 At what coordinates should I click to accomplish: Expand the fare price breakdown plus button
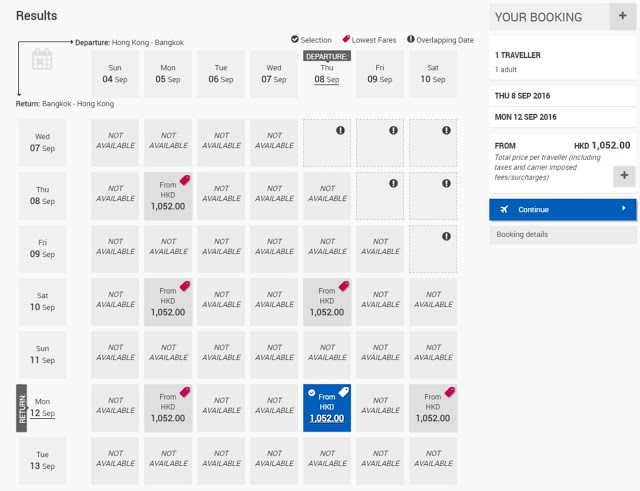point(623,175)
